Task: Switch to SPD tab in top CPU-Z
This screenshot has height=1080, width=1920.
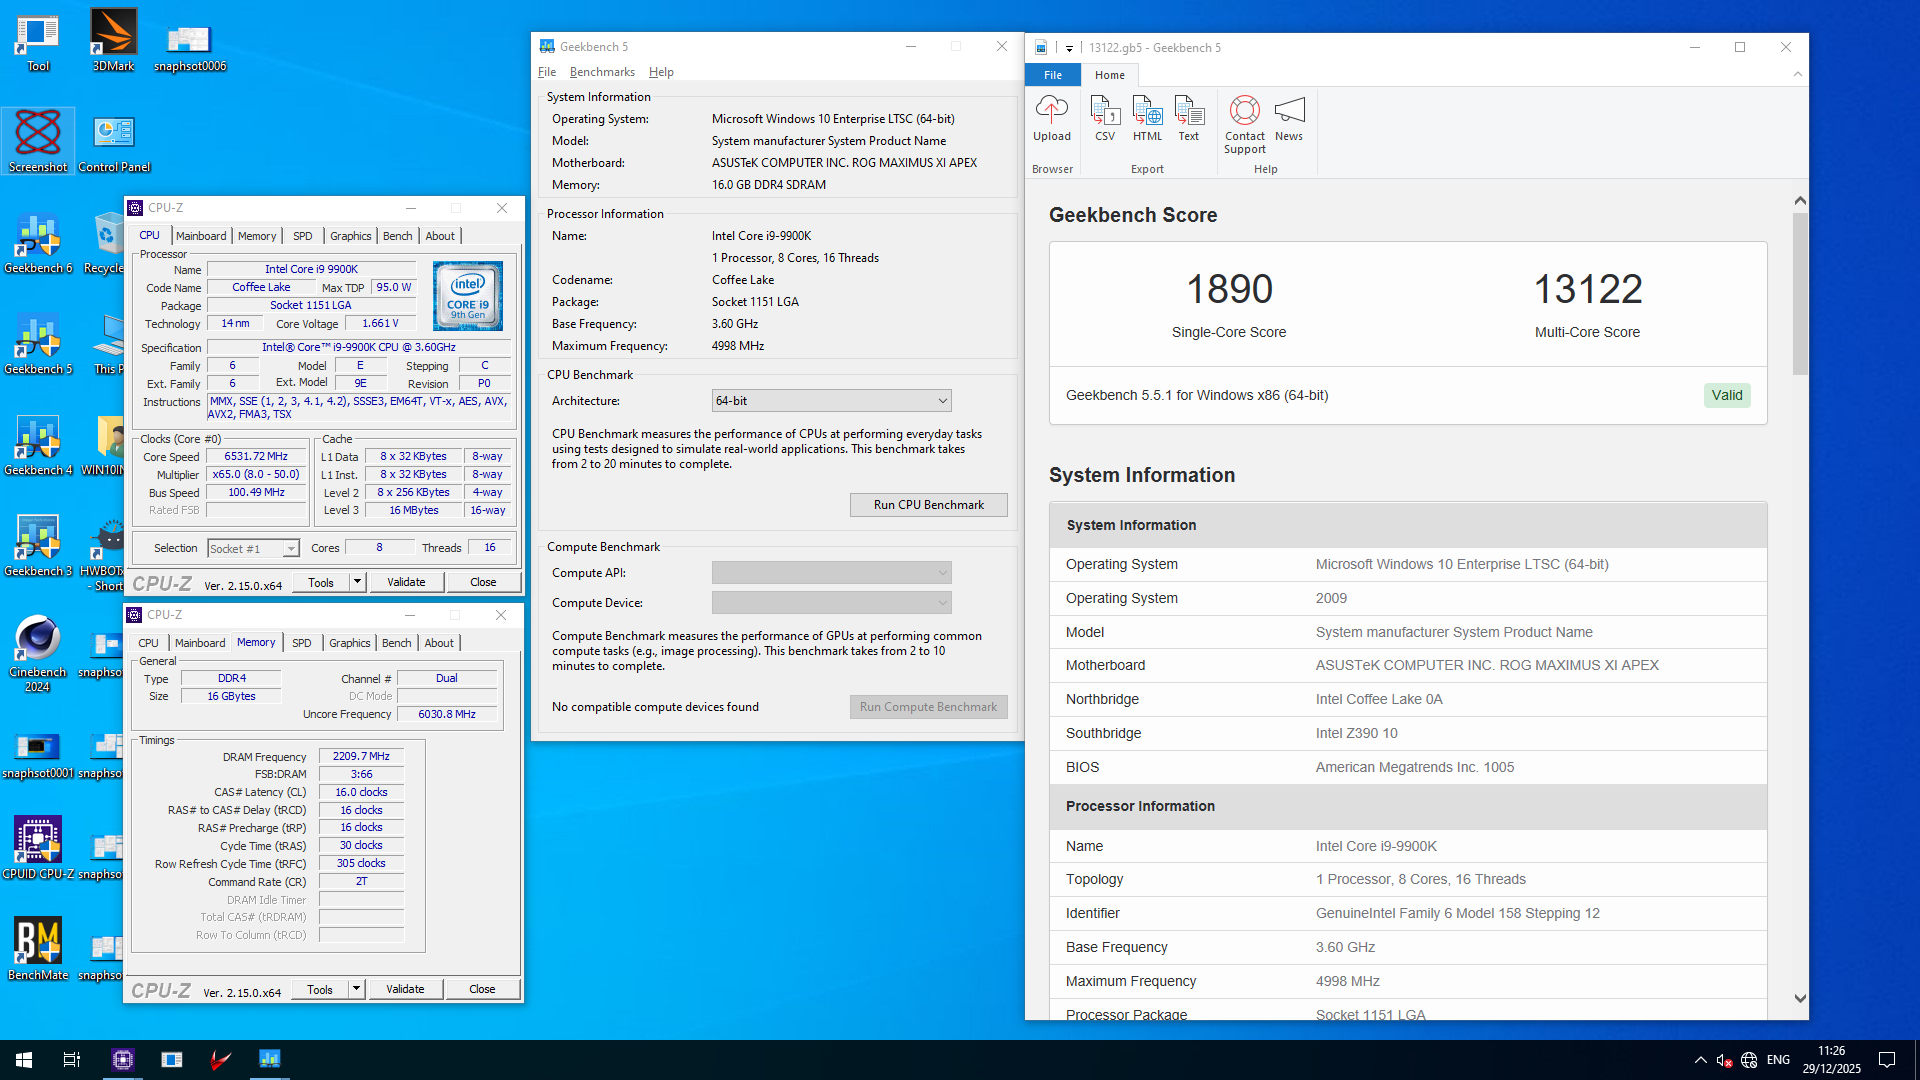Action: (x=303, y=236)
